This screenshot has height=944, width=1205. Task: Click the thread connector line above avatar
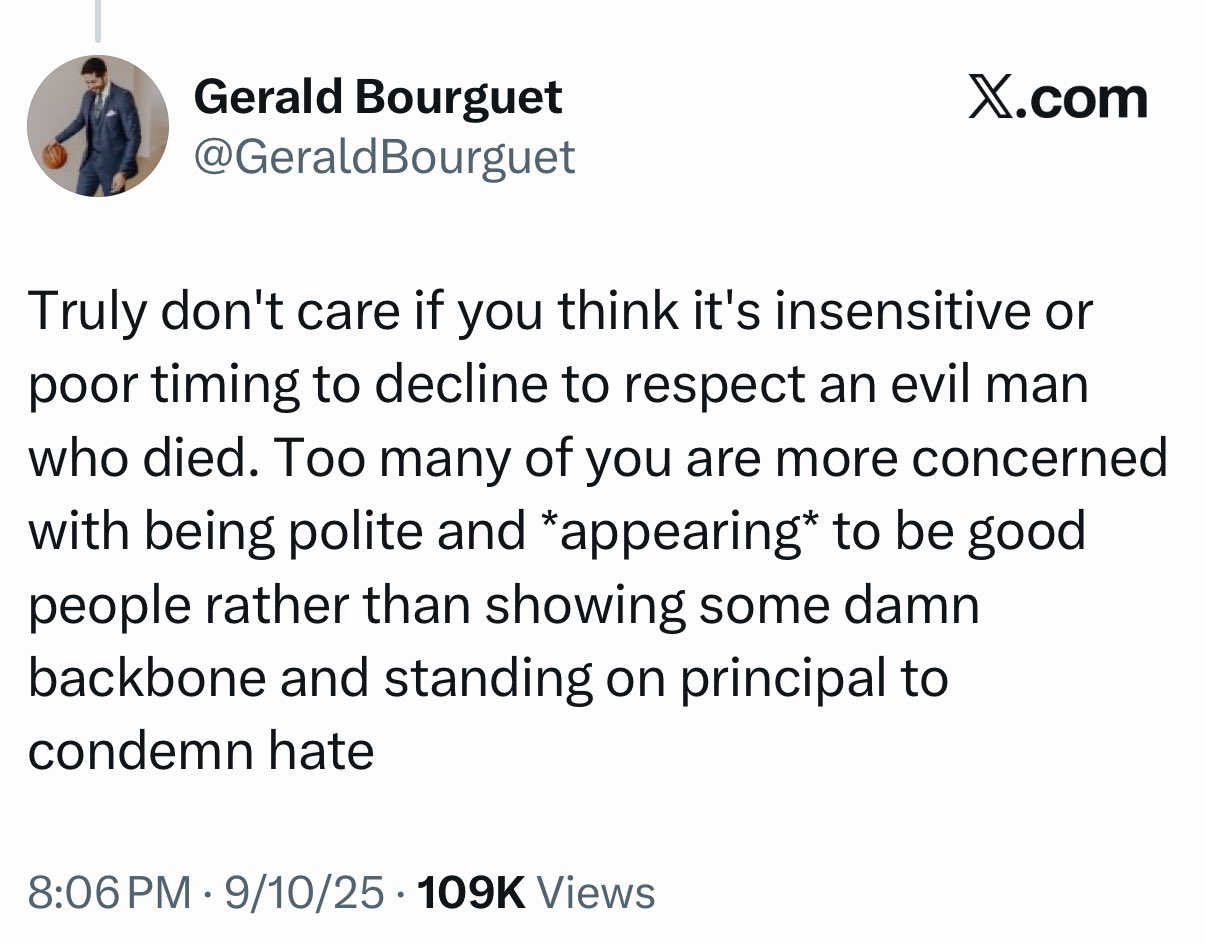point(98,20)
